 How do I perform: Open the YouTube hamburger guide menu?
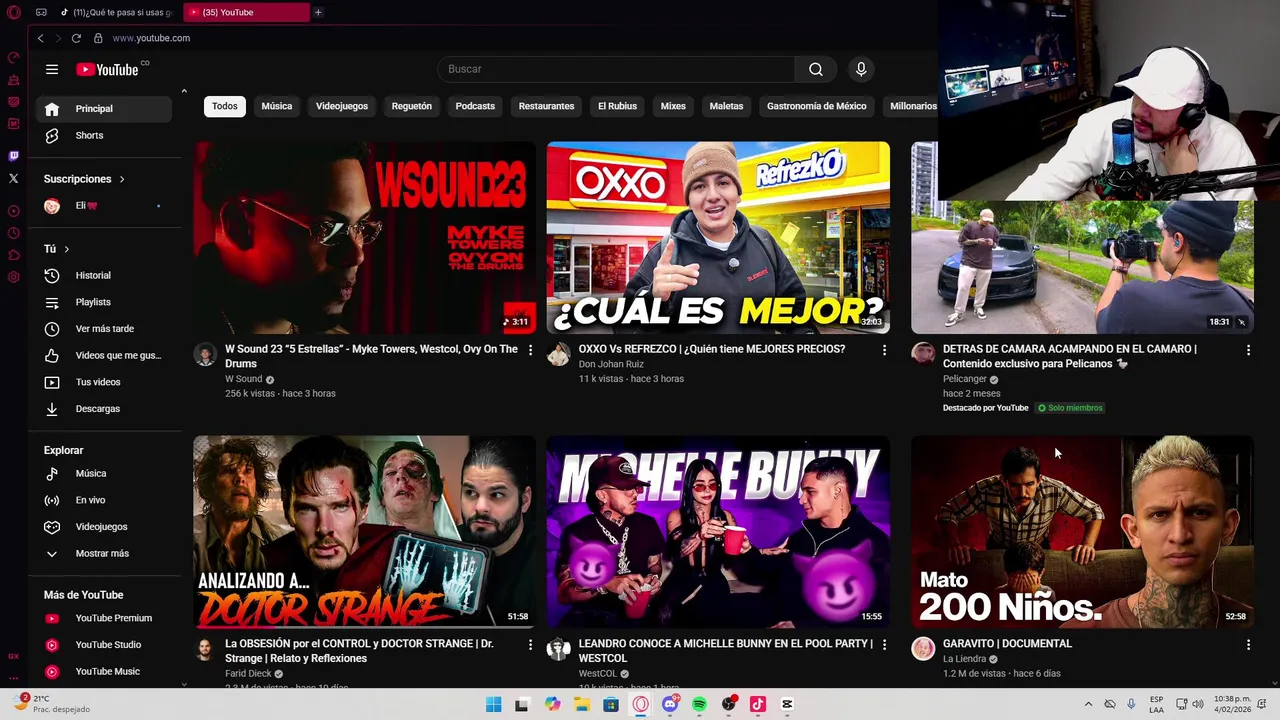click(52, 69)
